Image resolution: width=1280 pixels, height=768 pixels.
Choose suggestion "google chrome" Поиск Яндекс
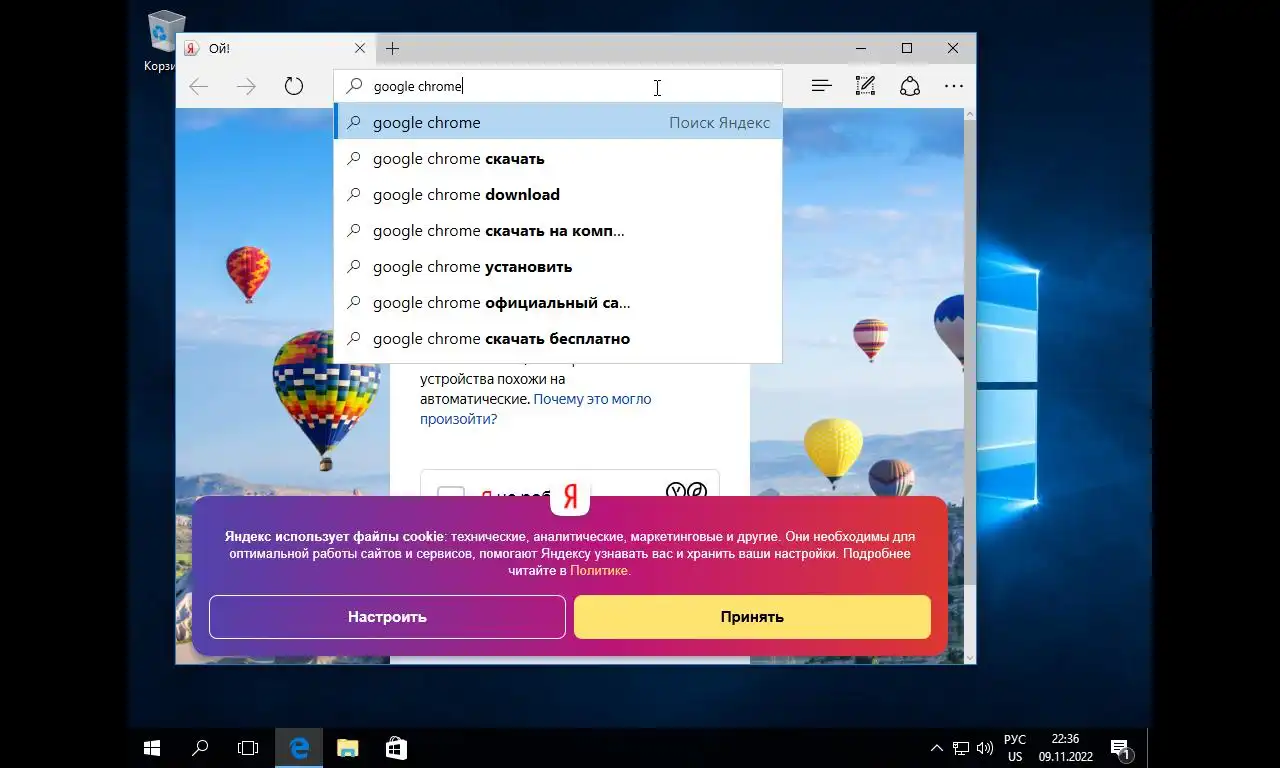pos(558,122)
